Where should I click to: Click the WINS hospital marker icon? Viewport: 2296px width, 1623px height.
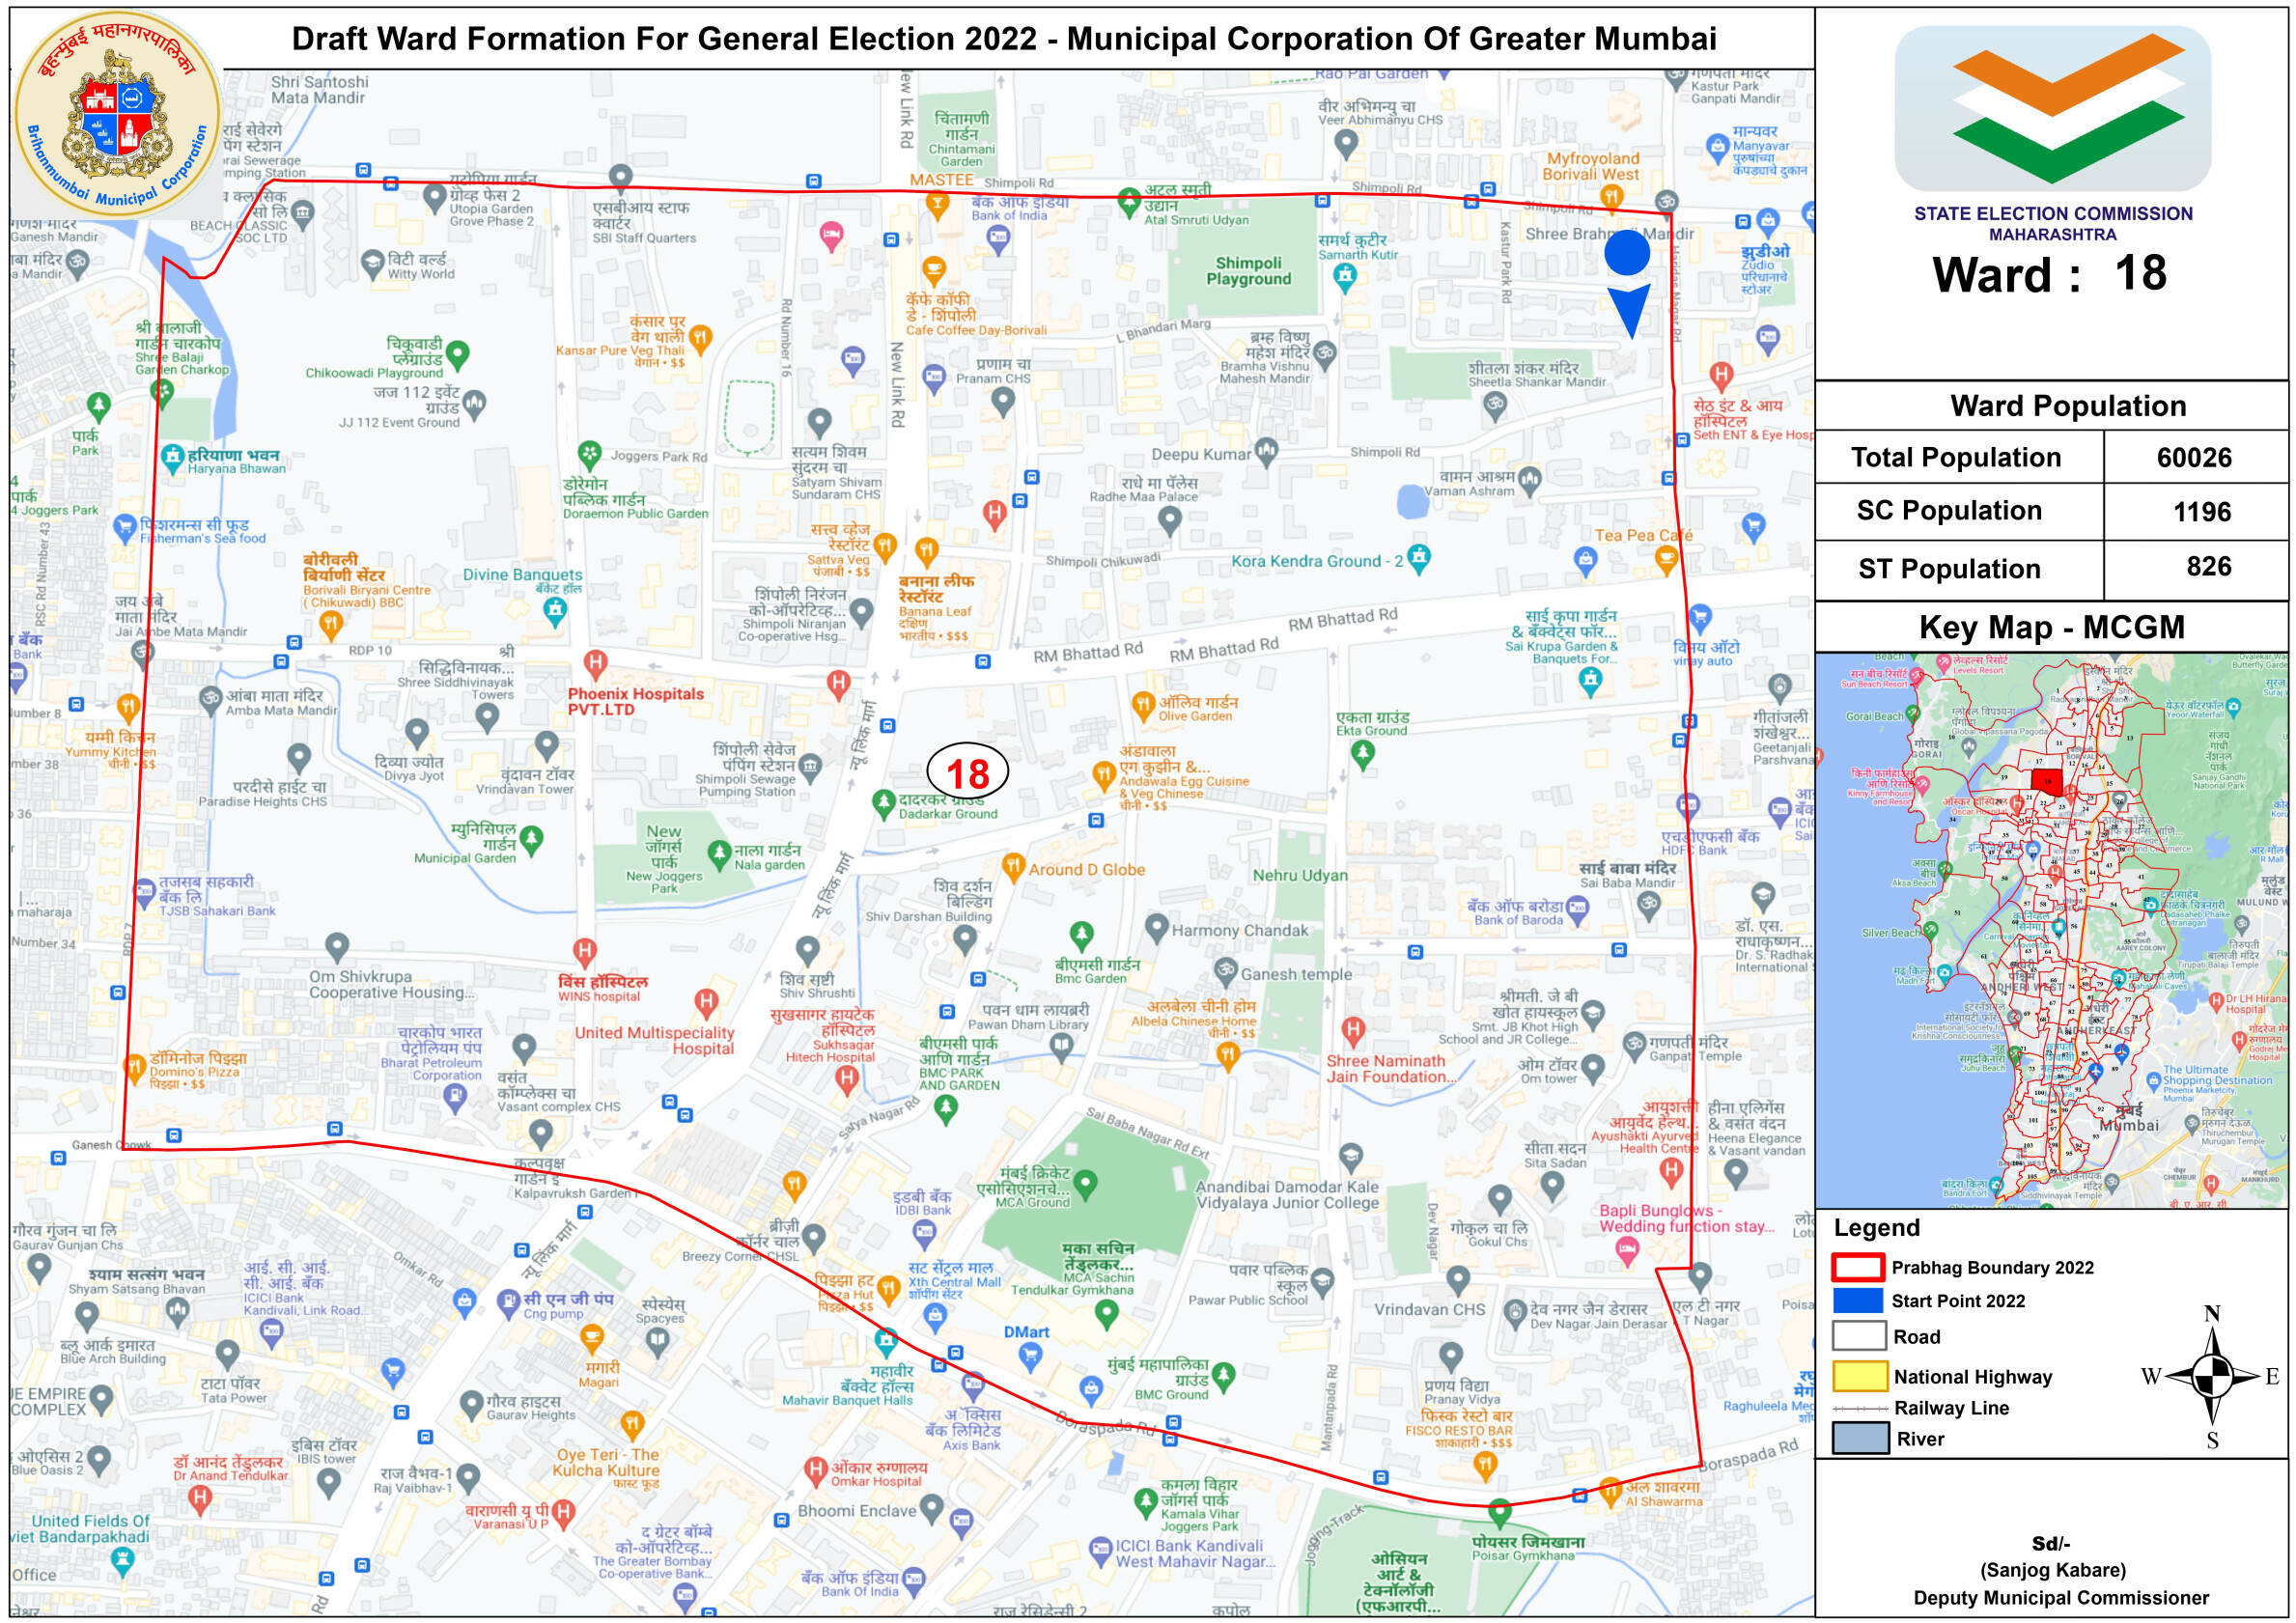[x=585, y=951]
